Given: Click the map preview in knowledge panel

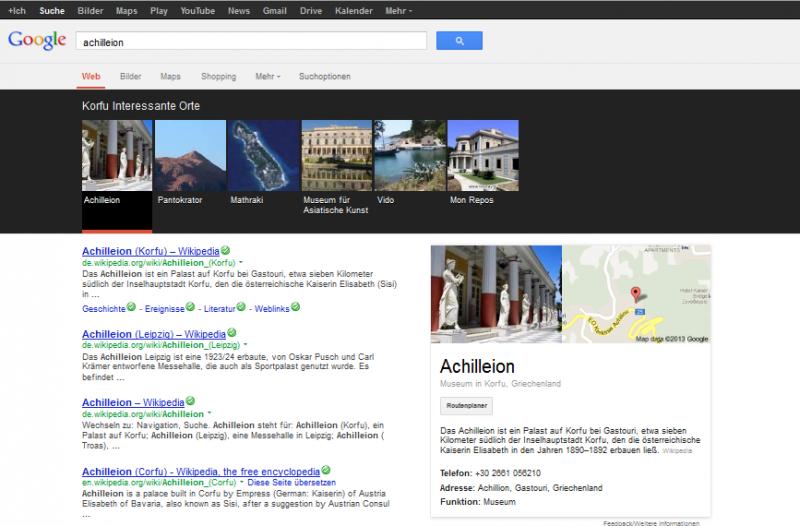Looking at the screenshot, I should 636,294.
